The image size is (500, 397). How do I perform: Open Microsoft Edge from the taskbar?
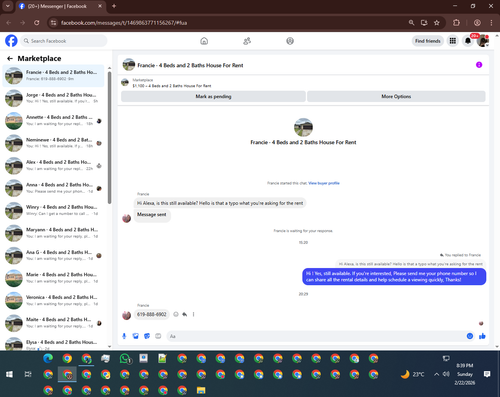(x=48, y=358)
